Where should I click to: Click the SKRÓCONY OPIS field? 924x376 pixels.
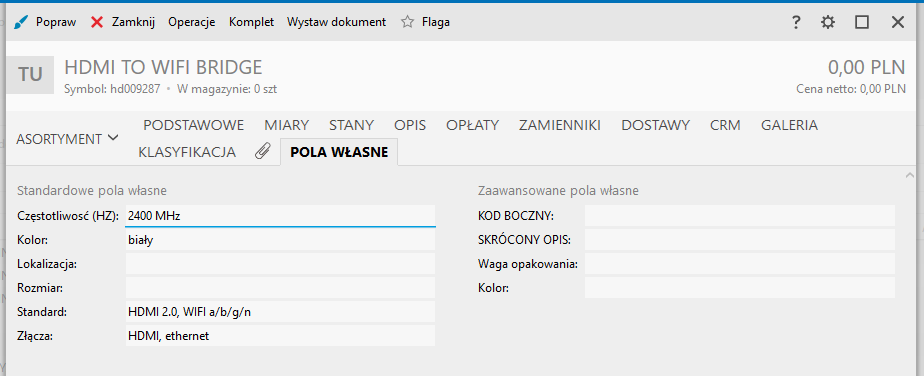click(740, 240)
